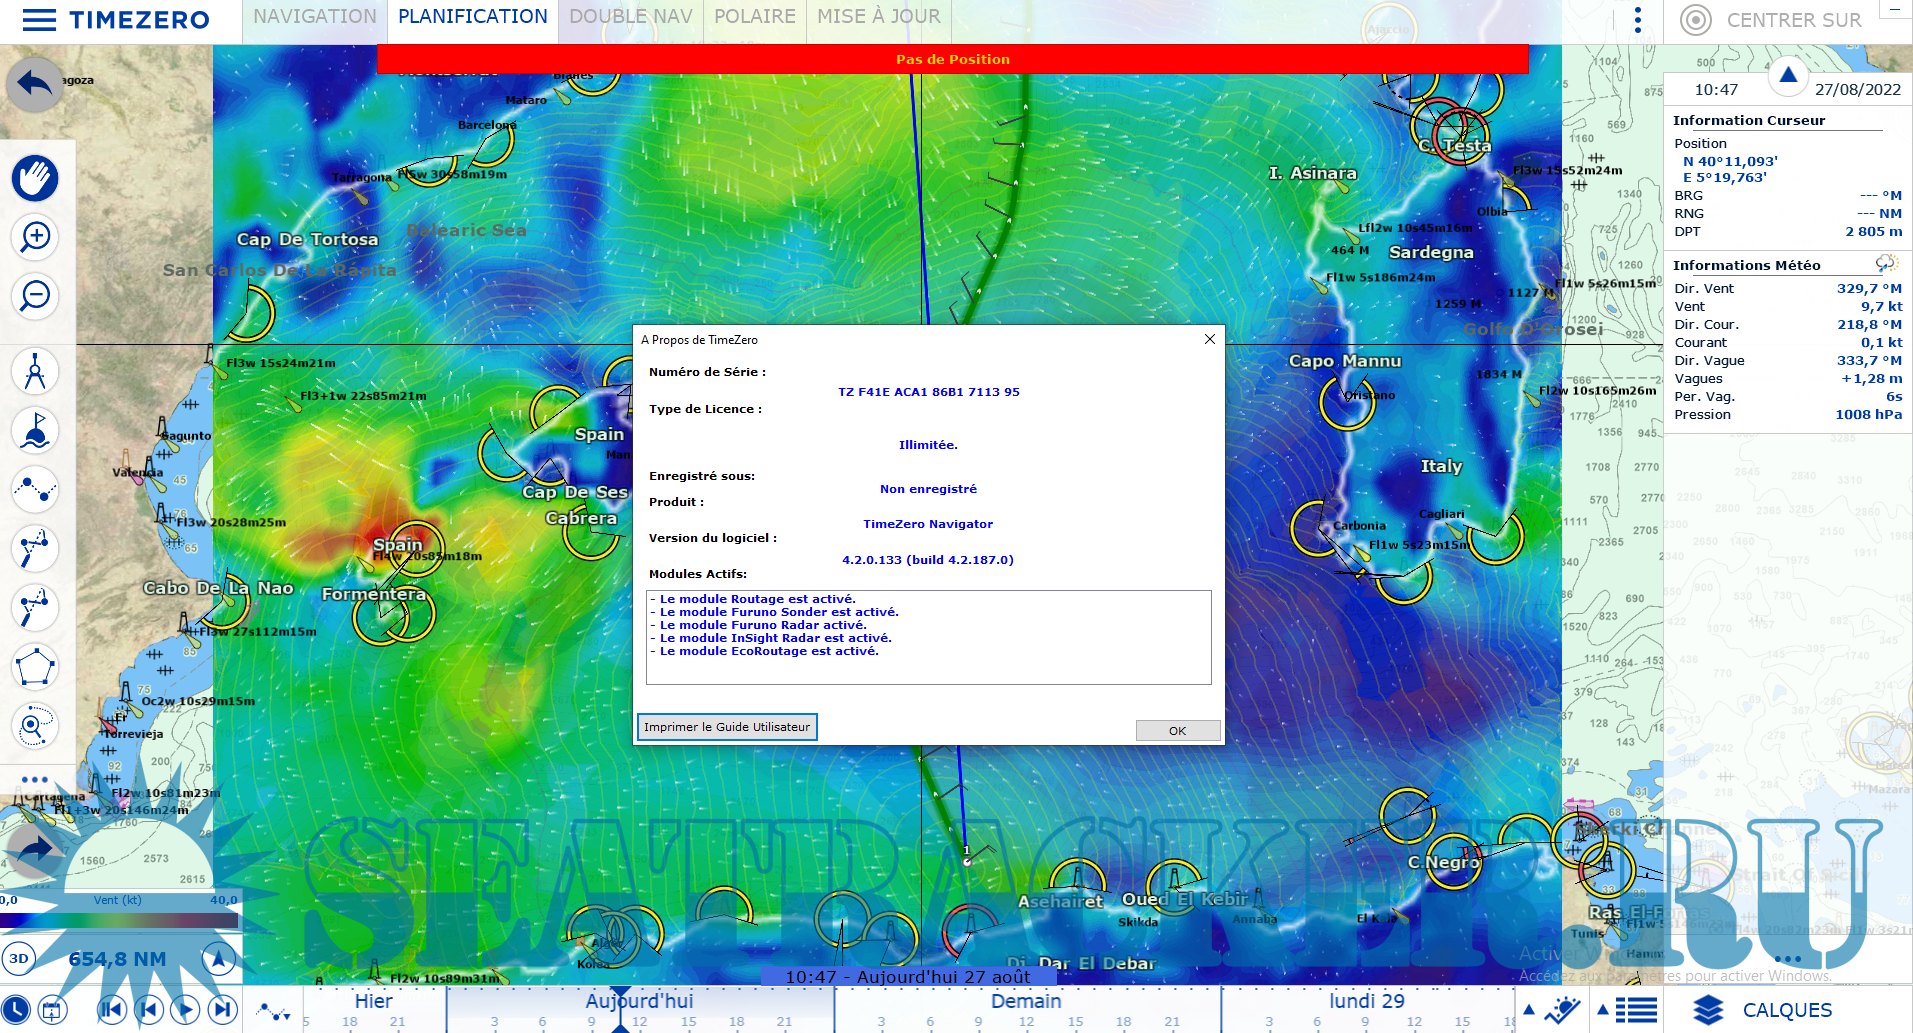This screenshot has height=1033, width=1913.
Task: Click the undo back arrow button
Action: coord(34,84)
